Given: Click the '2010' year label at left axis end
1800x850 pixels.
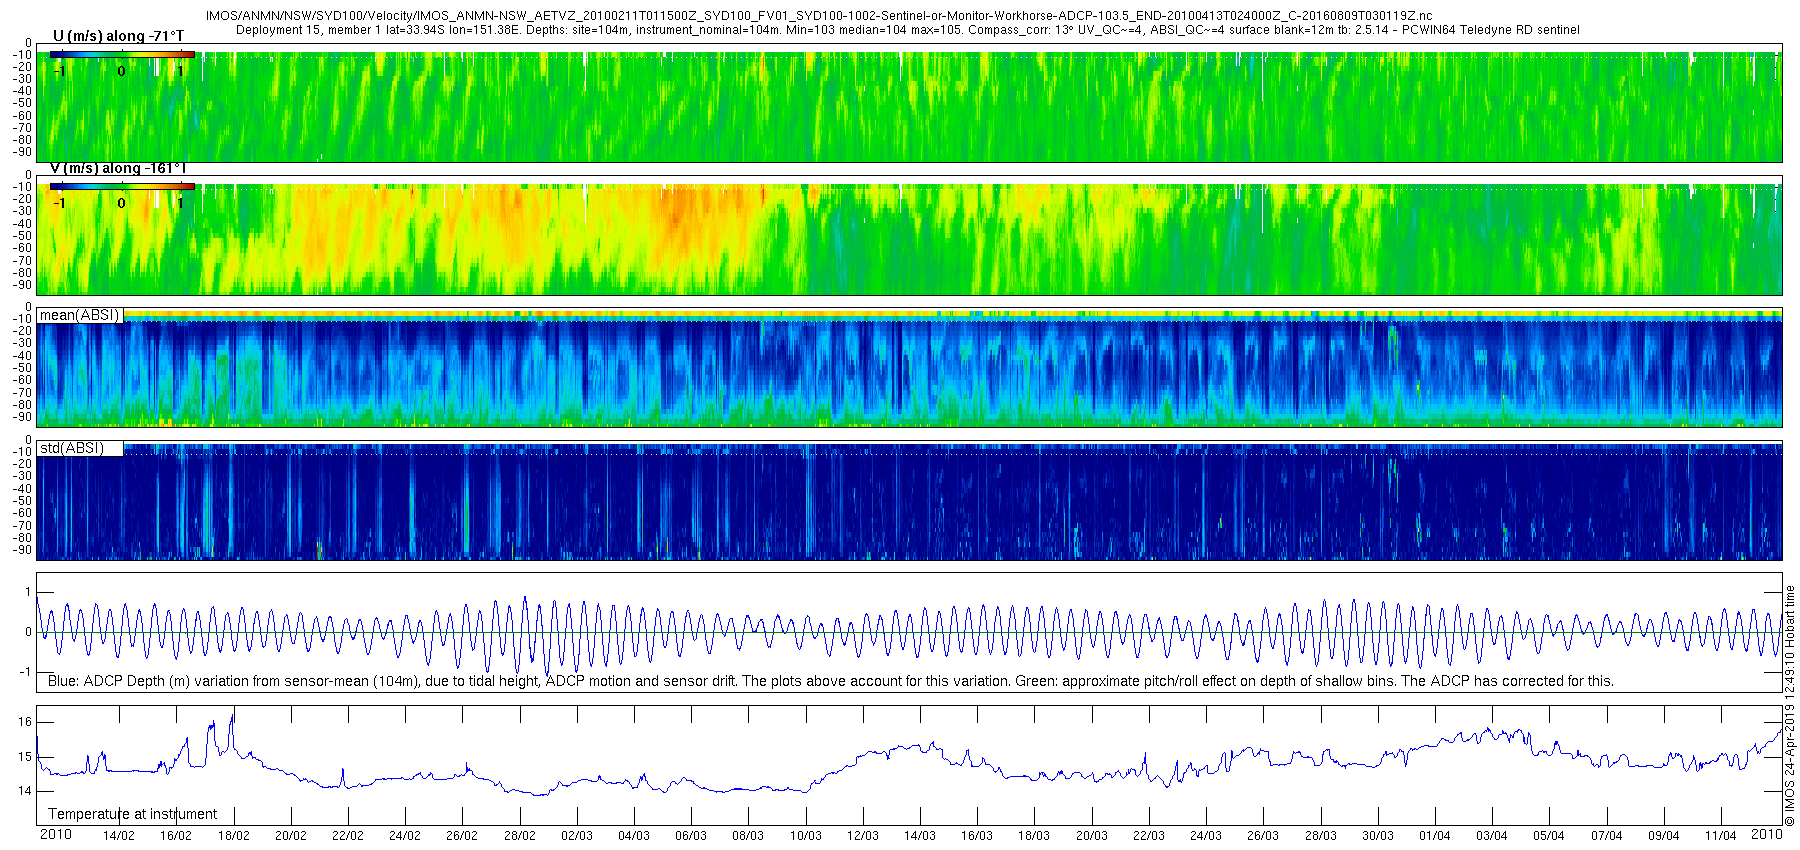Looking at the screenshot, I should (55, 834).
